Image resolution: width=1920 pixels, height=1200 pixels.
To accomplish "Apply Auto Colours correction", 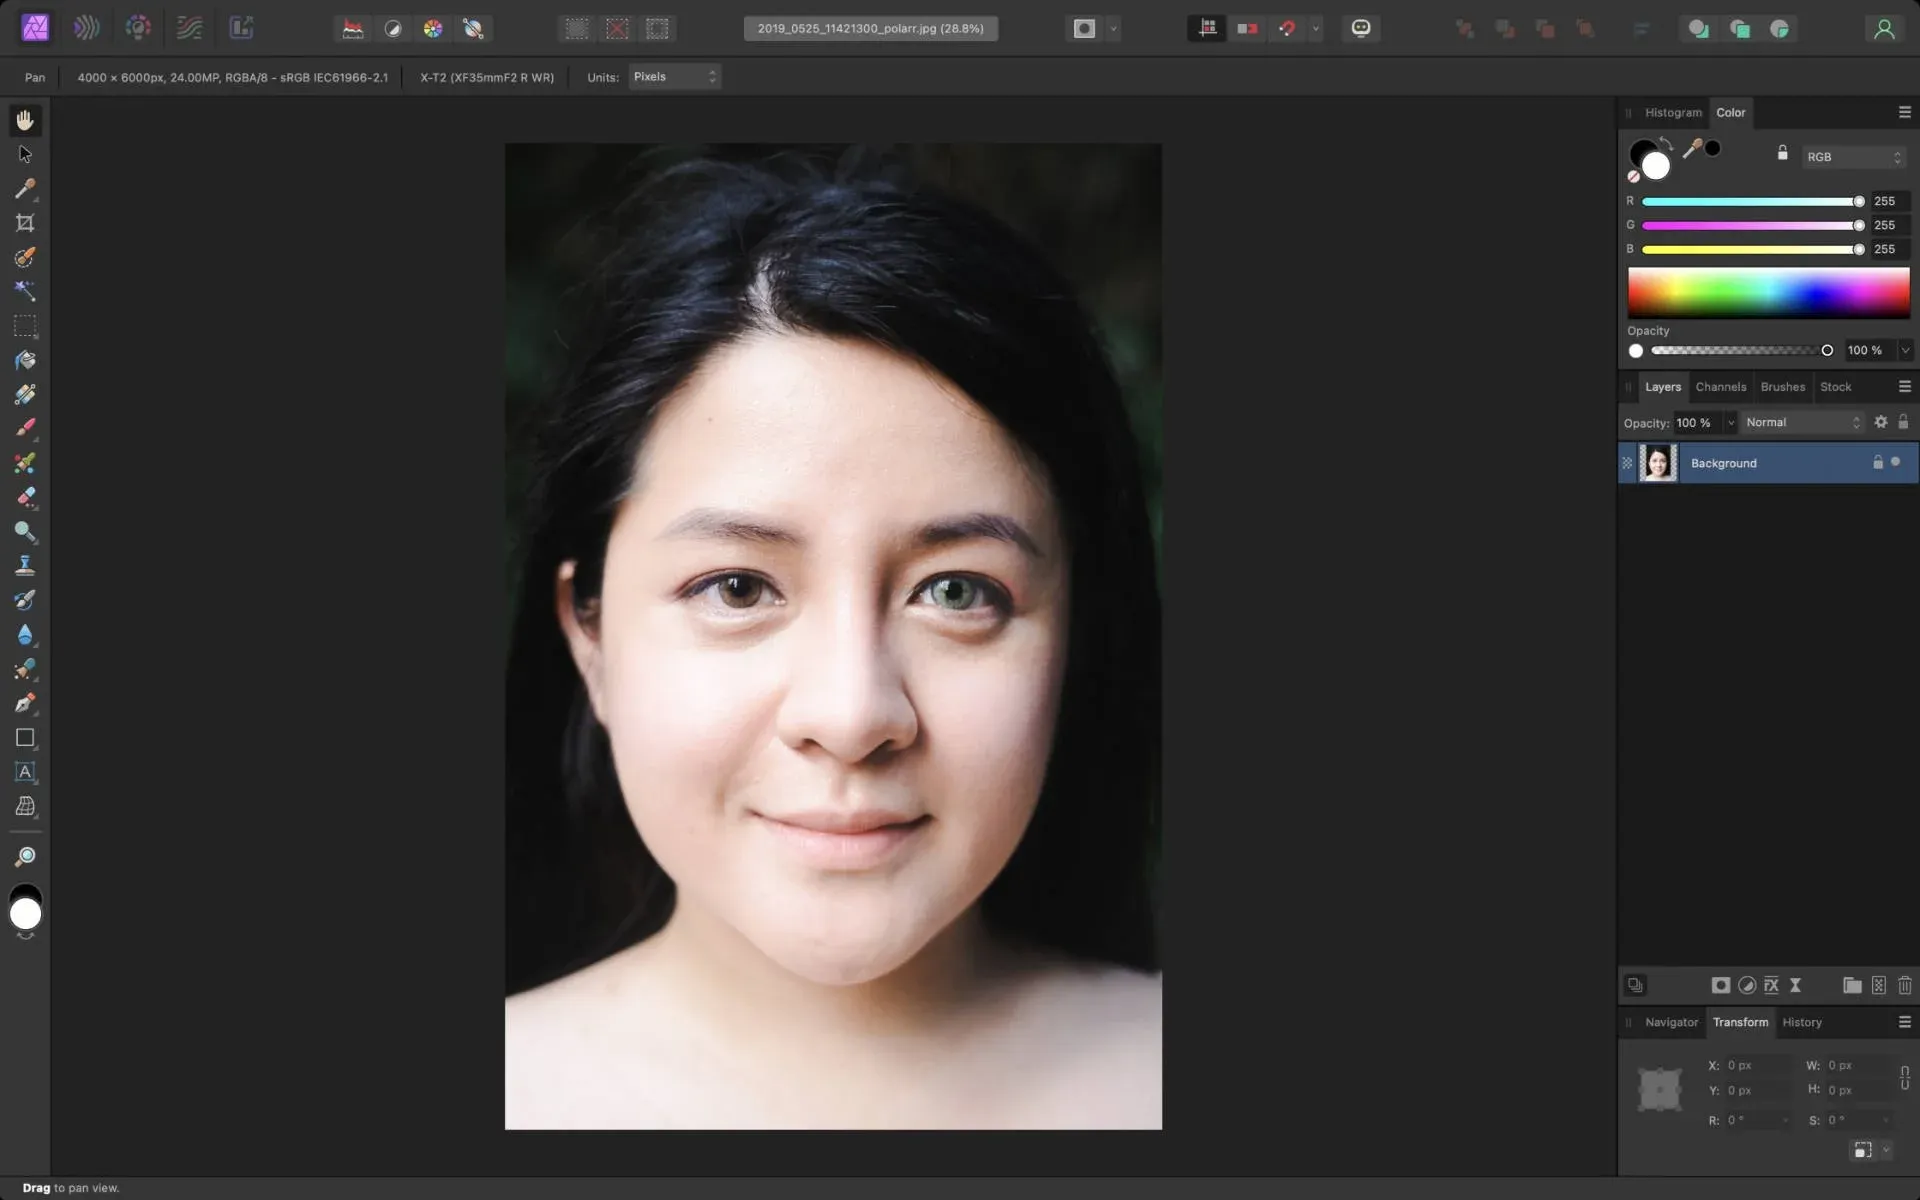I will 432,28.
